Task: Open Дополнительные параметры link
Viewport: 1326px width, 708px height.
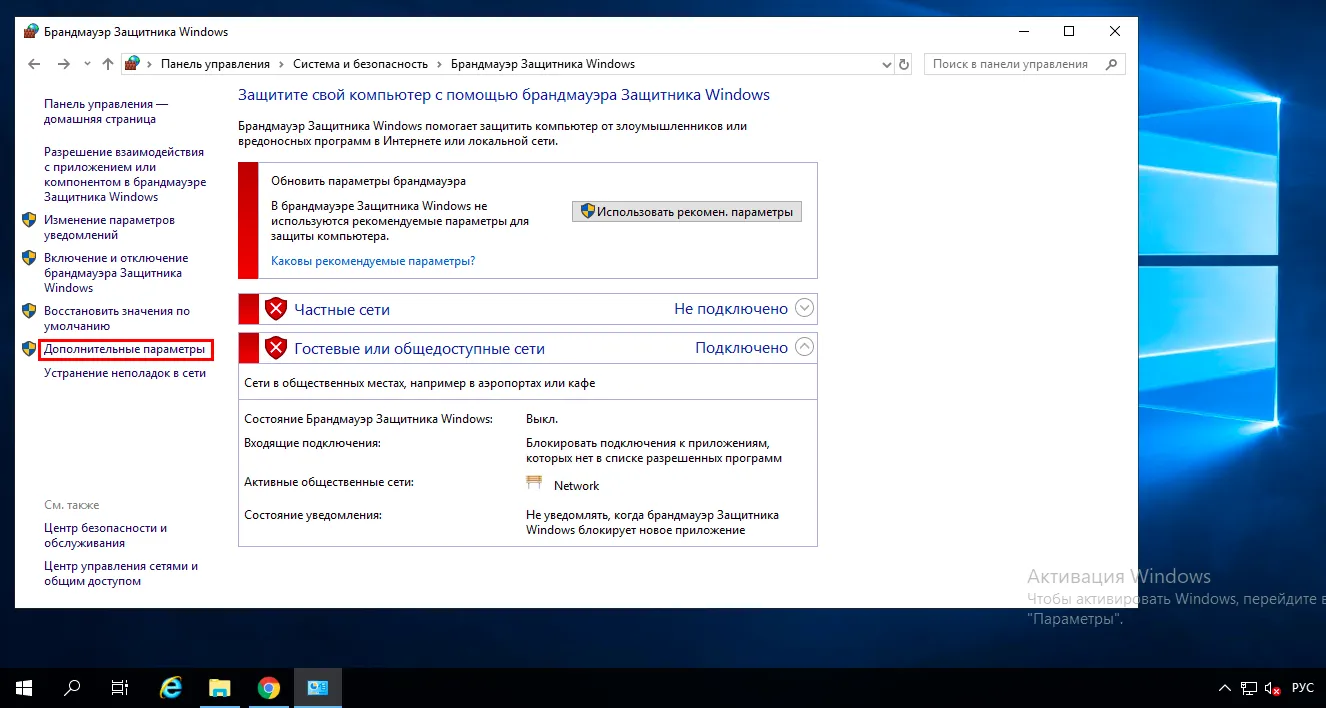Action: [x=125, y=350]
